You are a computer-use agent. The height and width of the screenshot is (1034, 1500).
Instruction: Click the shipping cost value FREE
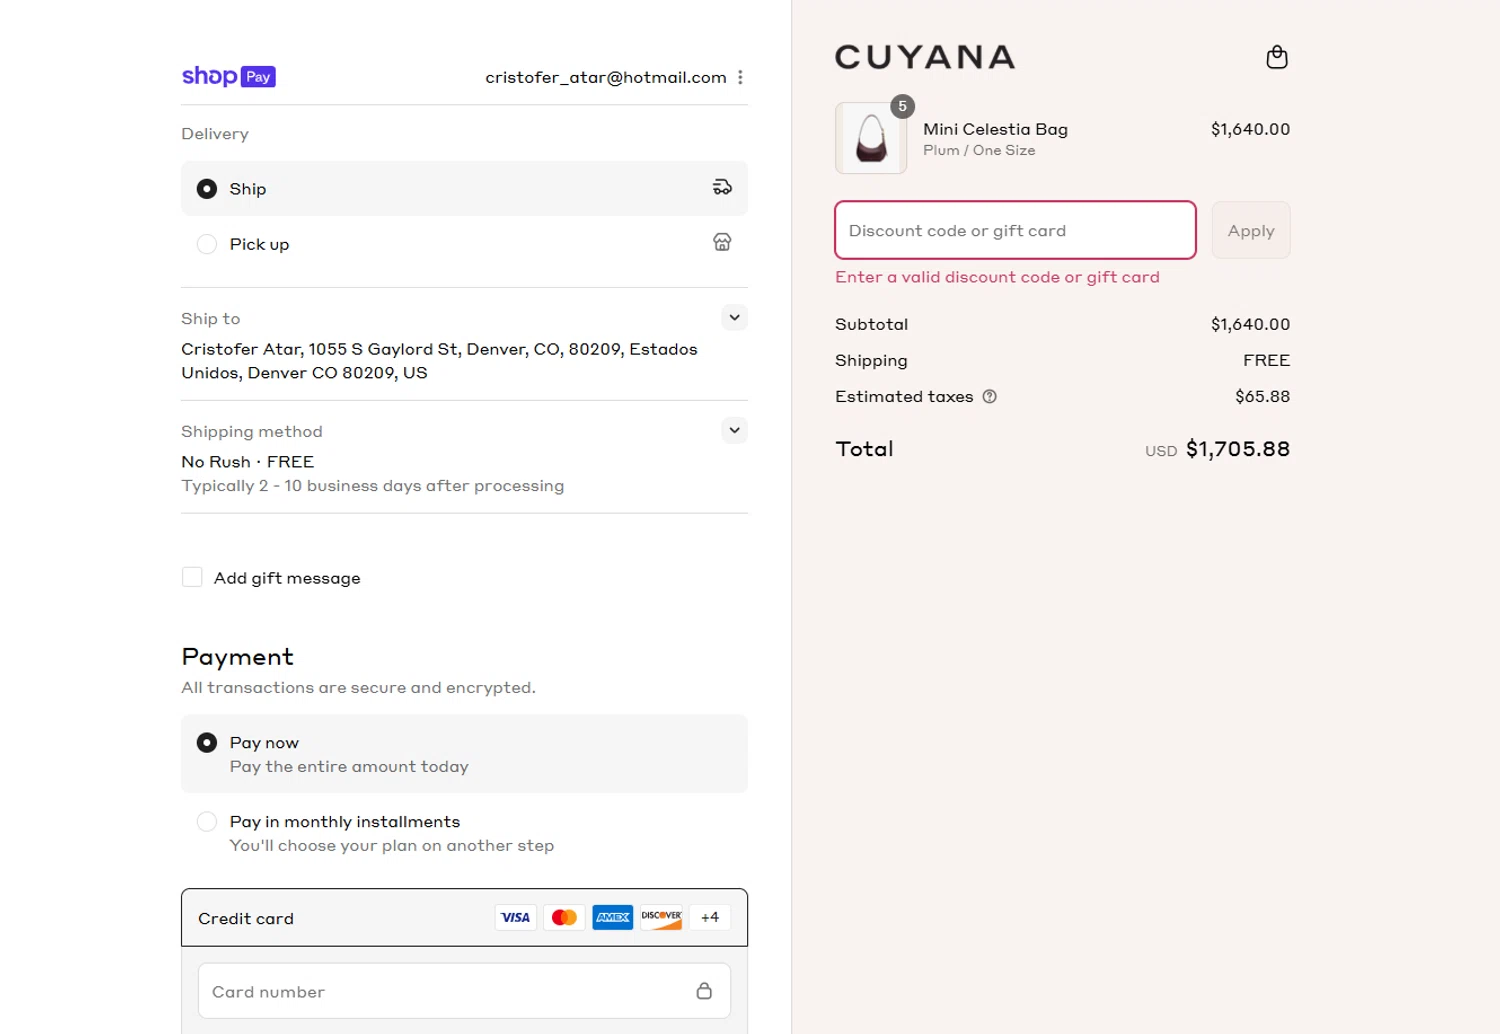[x=1266, y=360]
